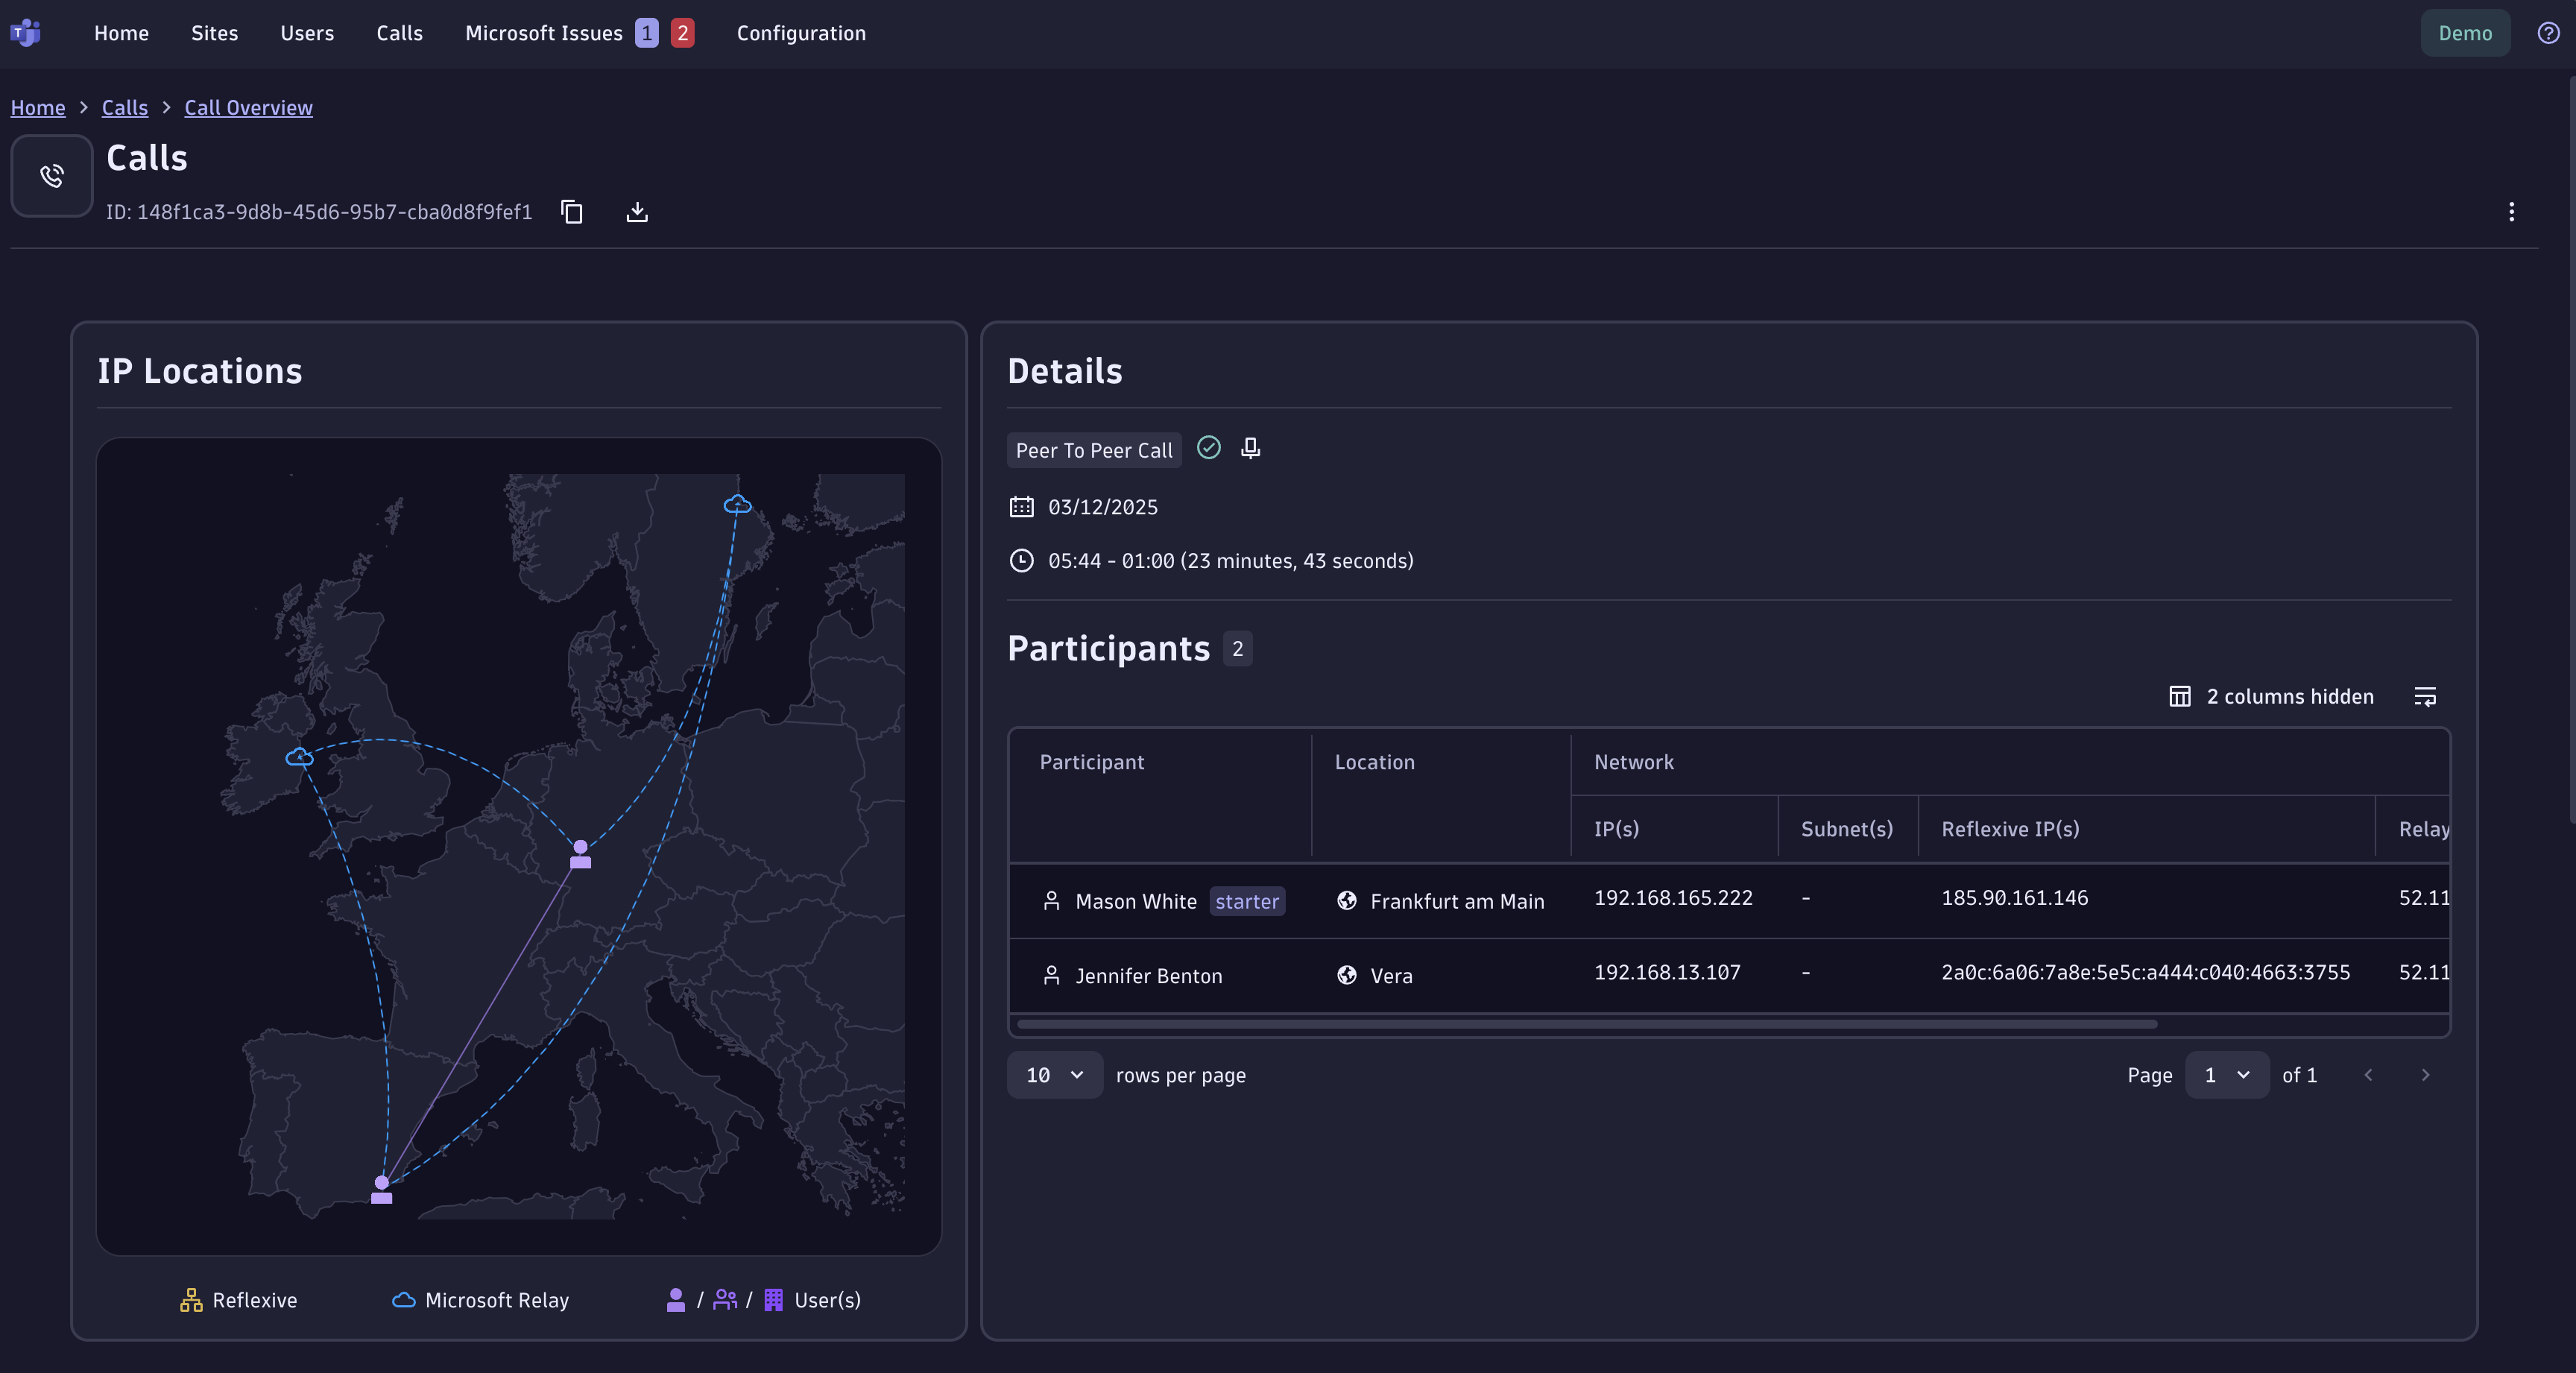Download the call data export
This screenshot has width=2576, height=1373.
click(x=636, y=212)
